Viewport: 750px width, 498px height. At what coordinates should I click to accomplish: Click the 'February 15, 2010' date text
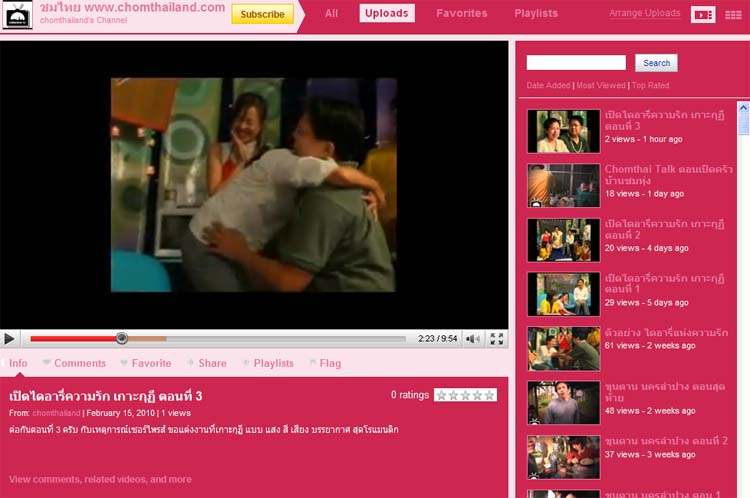[x=121, y=413]
